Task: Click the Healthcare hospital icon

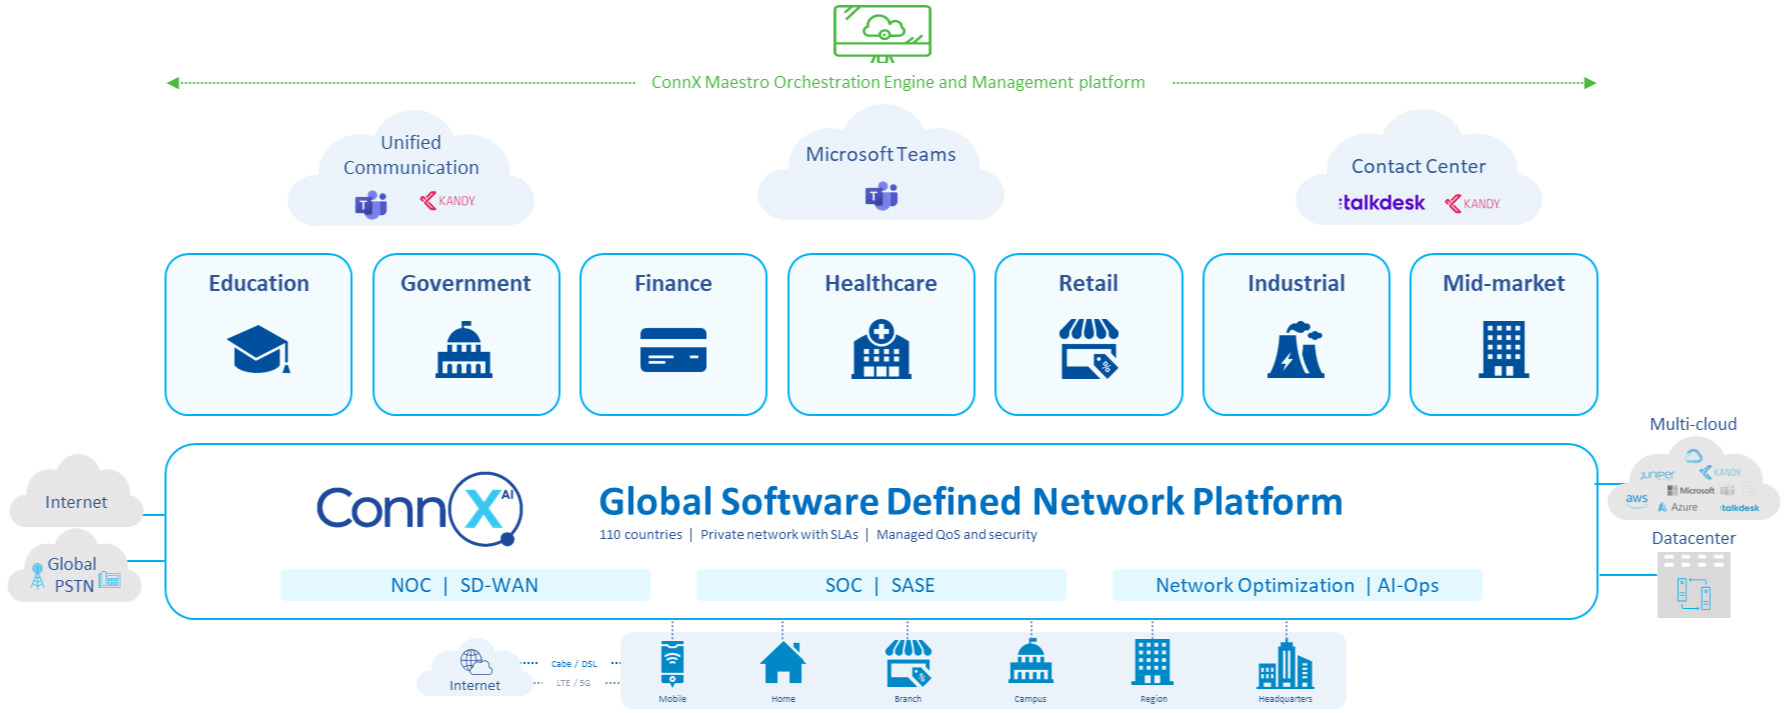Action: coord(881,349)
